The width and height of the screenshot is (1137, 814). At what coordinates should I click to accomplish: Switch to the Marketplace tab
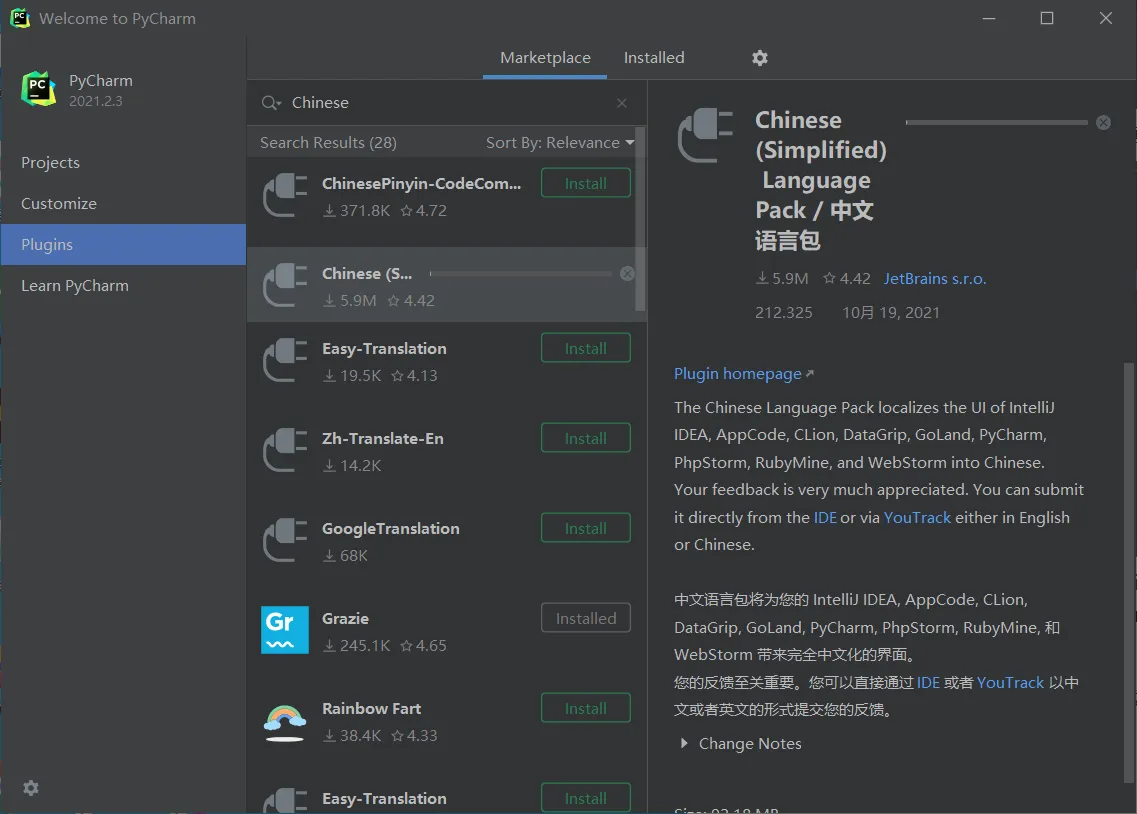coord(545,58)
